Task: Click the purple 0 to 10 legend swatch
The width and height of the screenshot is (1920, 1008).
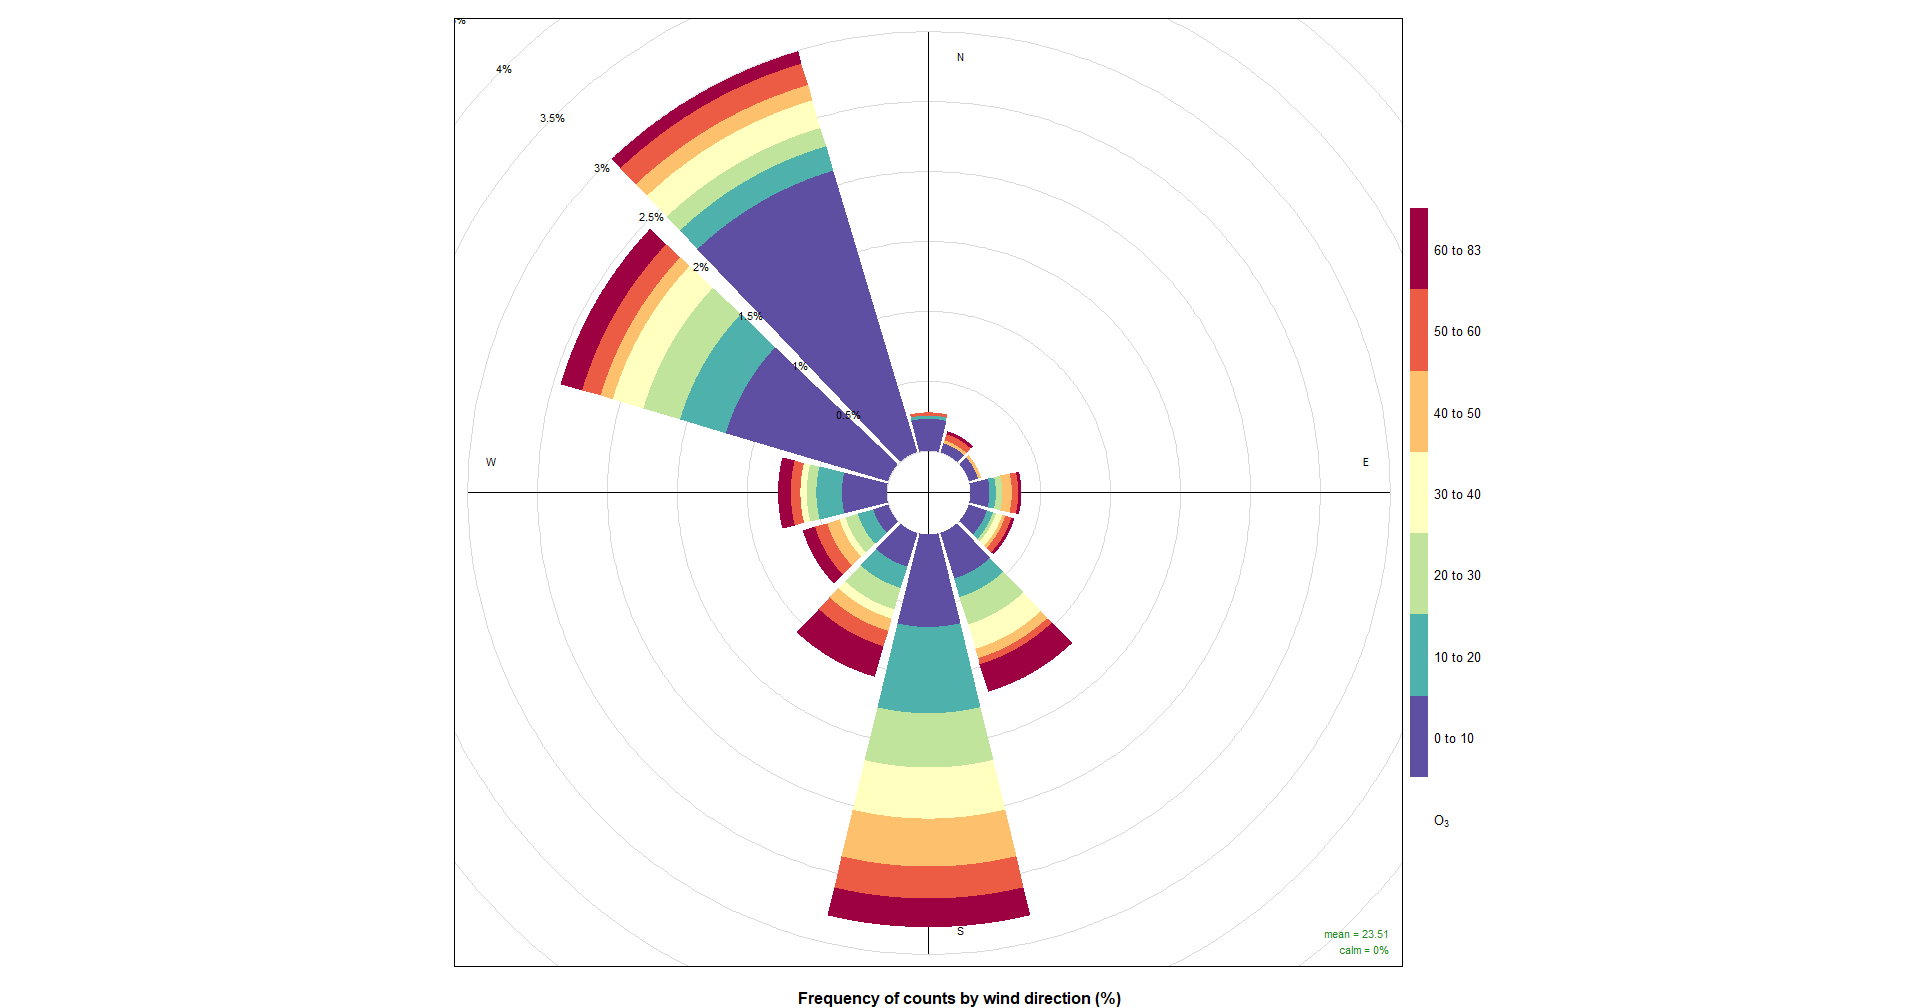Action: coord(1418,737)
